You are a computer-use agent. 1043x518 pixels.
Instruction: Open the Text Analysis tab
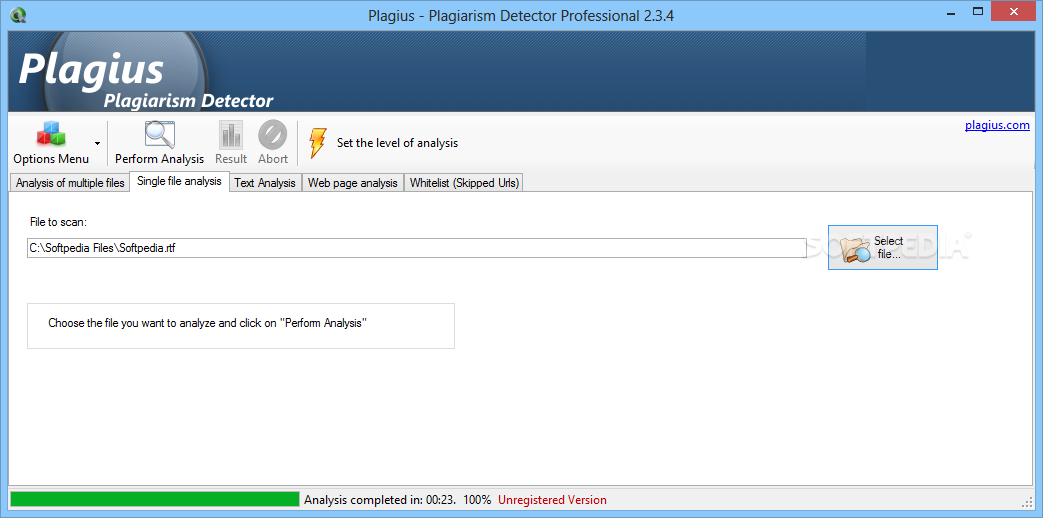point(265,183)
